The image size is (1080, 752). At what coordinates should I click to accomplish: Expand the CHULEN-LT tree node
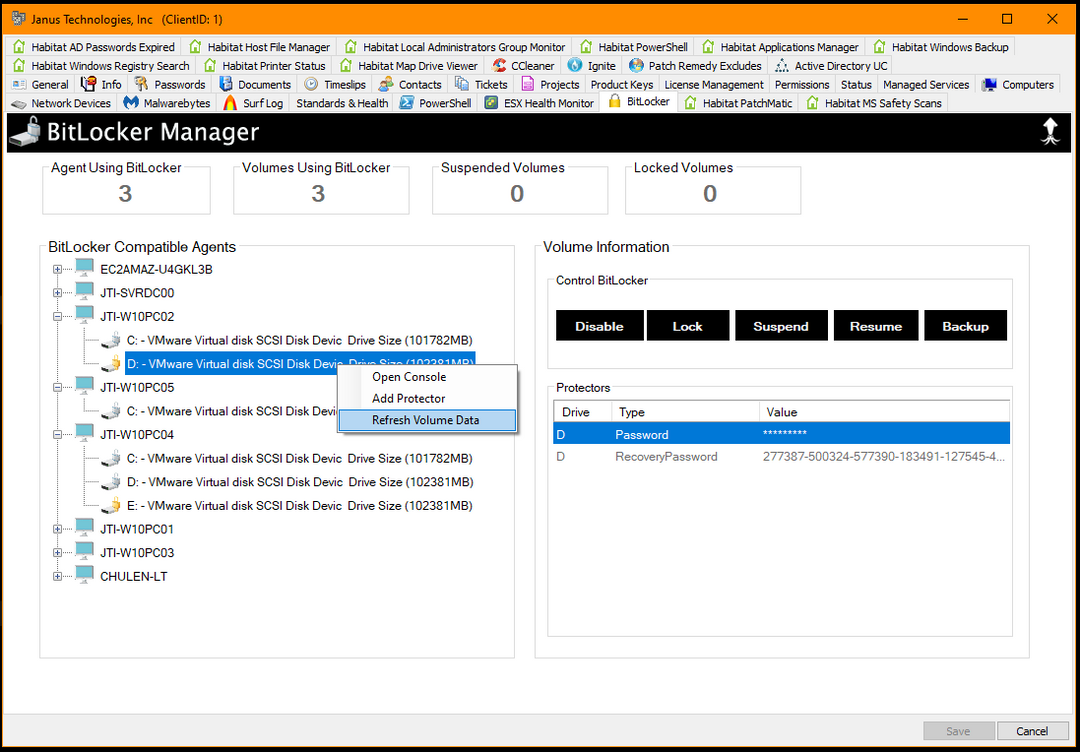click(57, 576)
